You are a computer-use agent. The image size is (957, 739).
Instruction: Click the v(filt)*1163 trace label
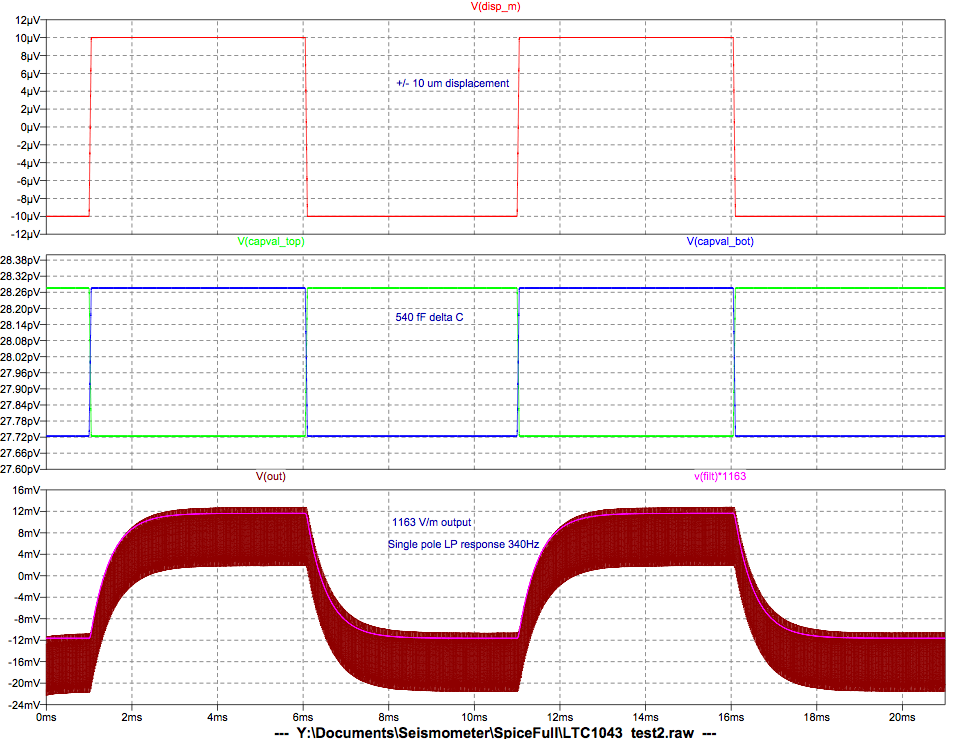(720, 476)
